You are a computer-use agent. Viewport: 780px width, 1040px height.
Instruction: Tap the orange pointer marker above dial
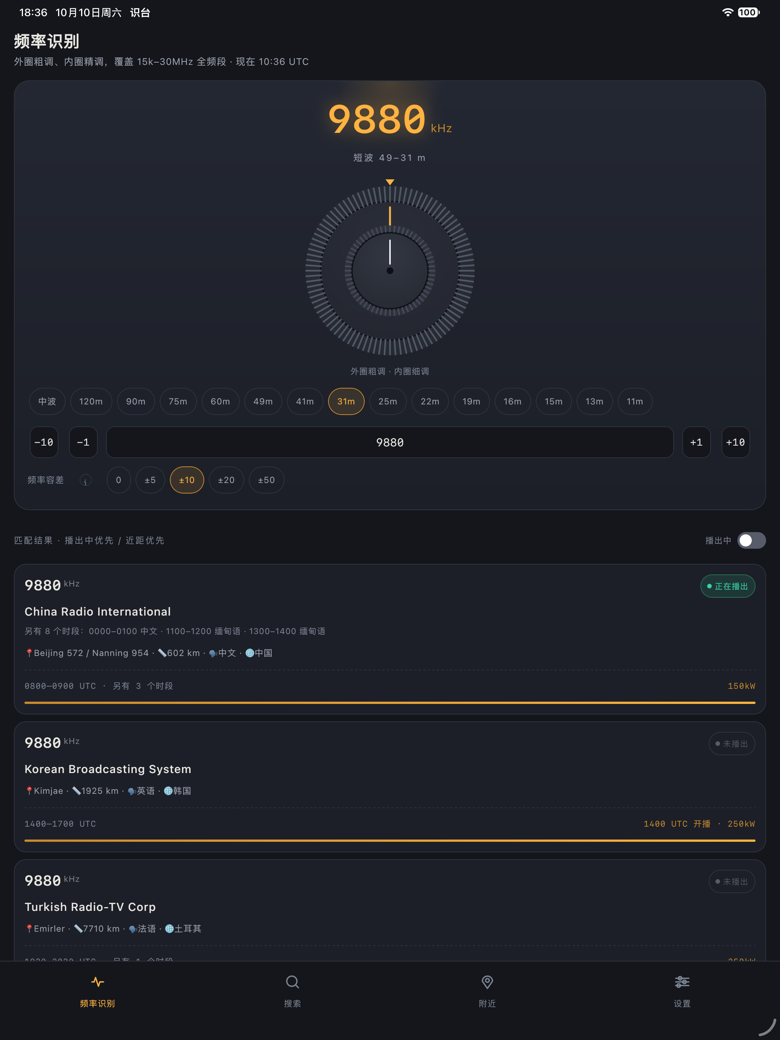pos(390,182)
